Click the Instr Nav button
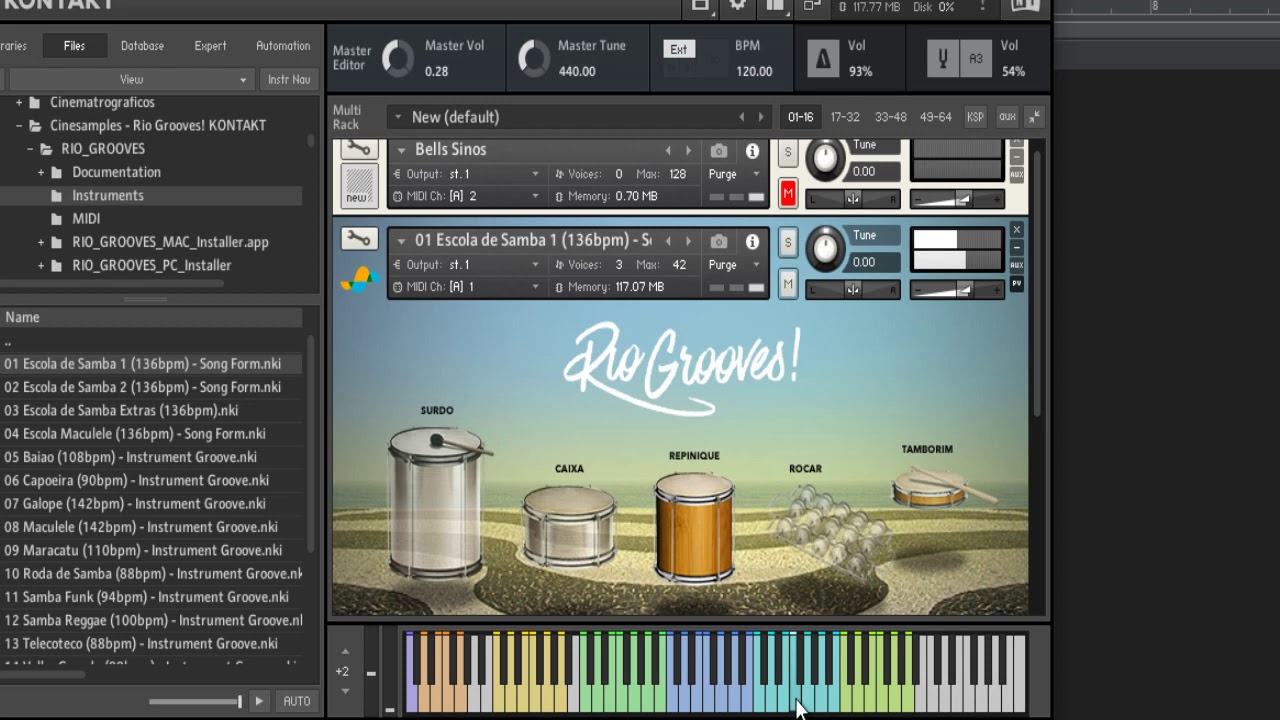The image size is (1280, 720). (289, 79)
